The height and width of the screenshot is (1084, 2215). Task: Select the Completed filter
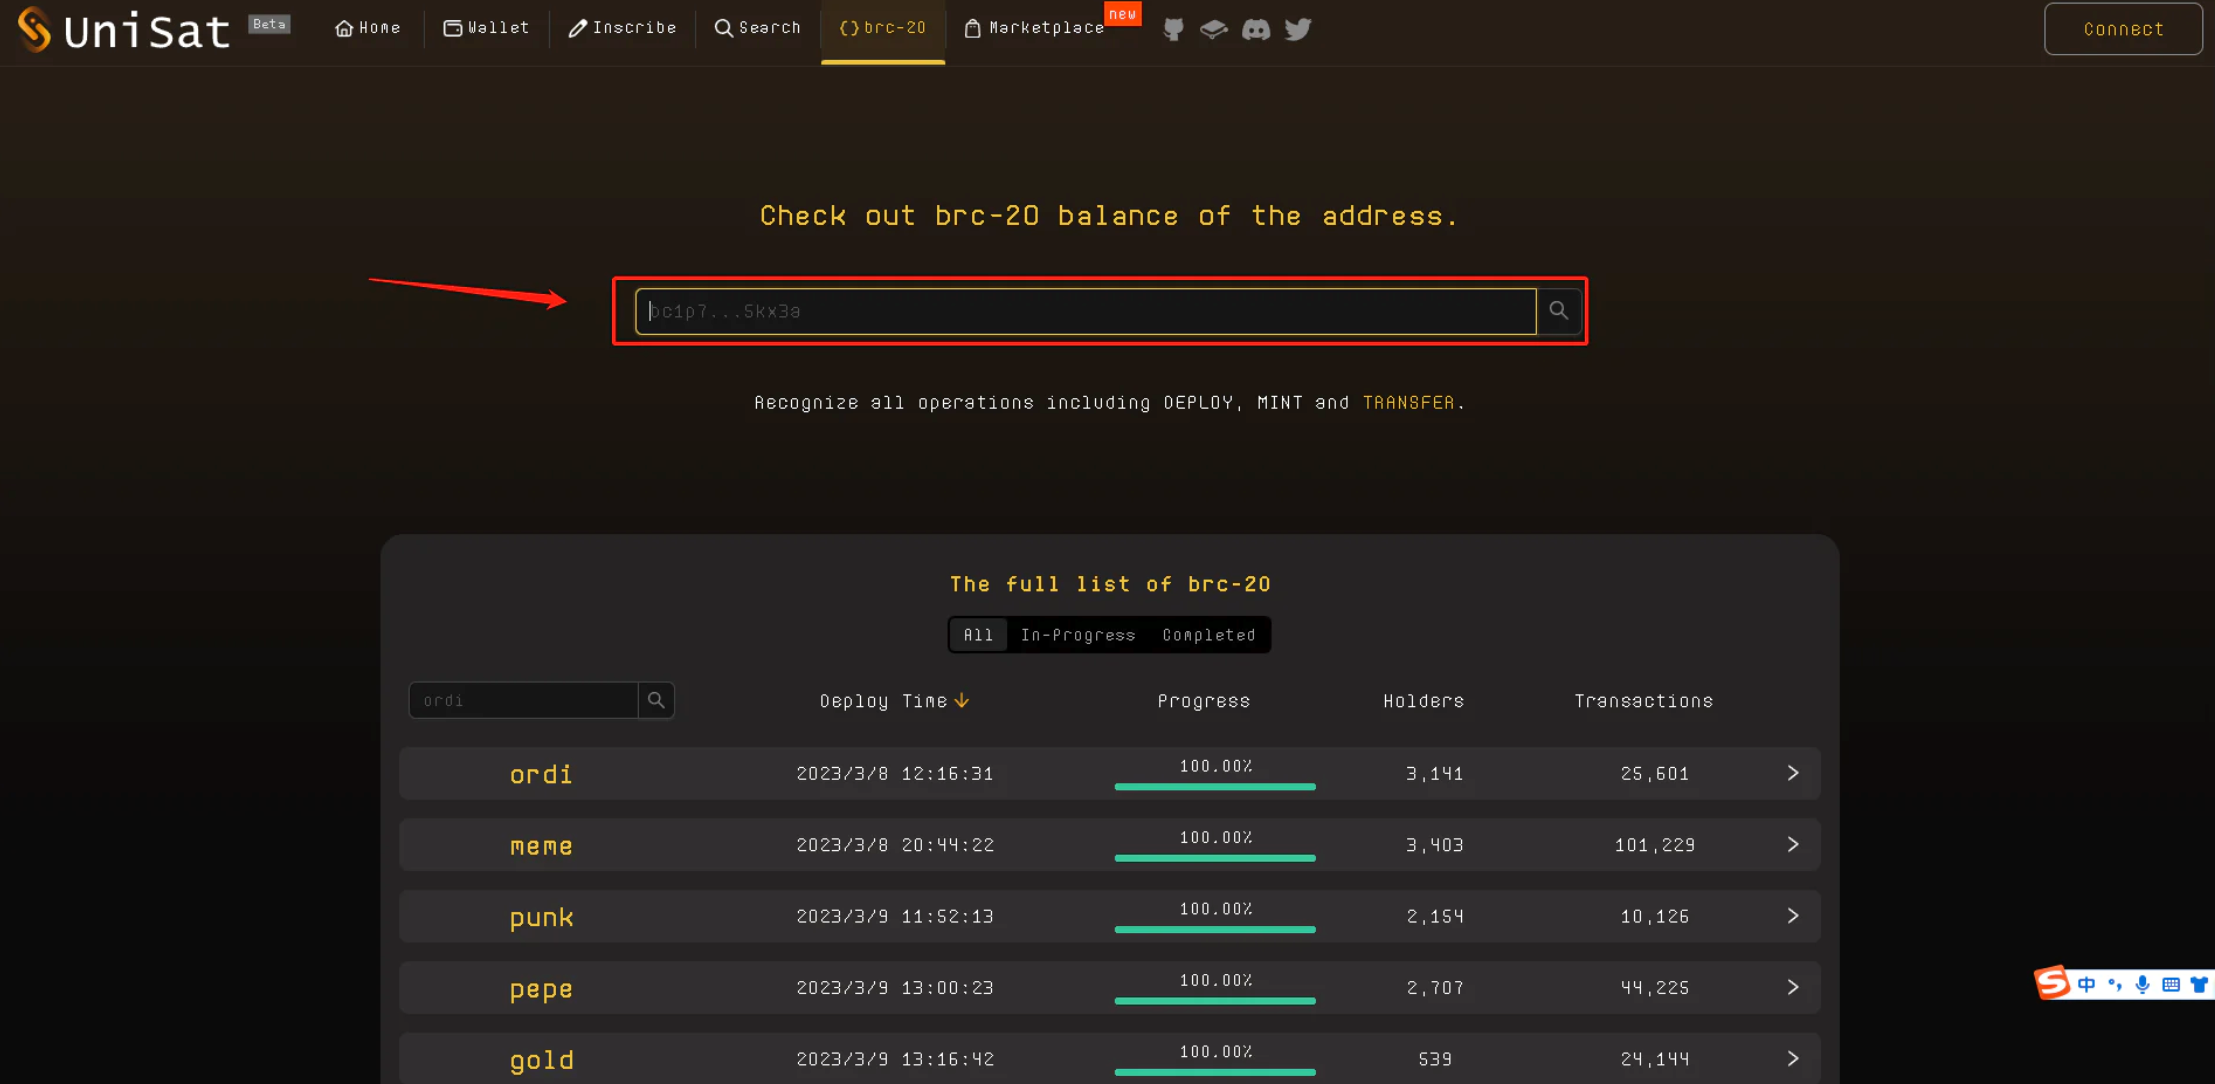(1208, 635)
